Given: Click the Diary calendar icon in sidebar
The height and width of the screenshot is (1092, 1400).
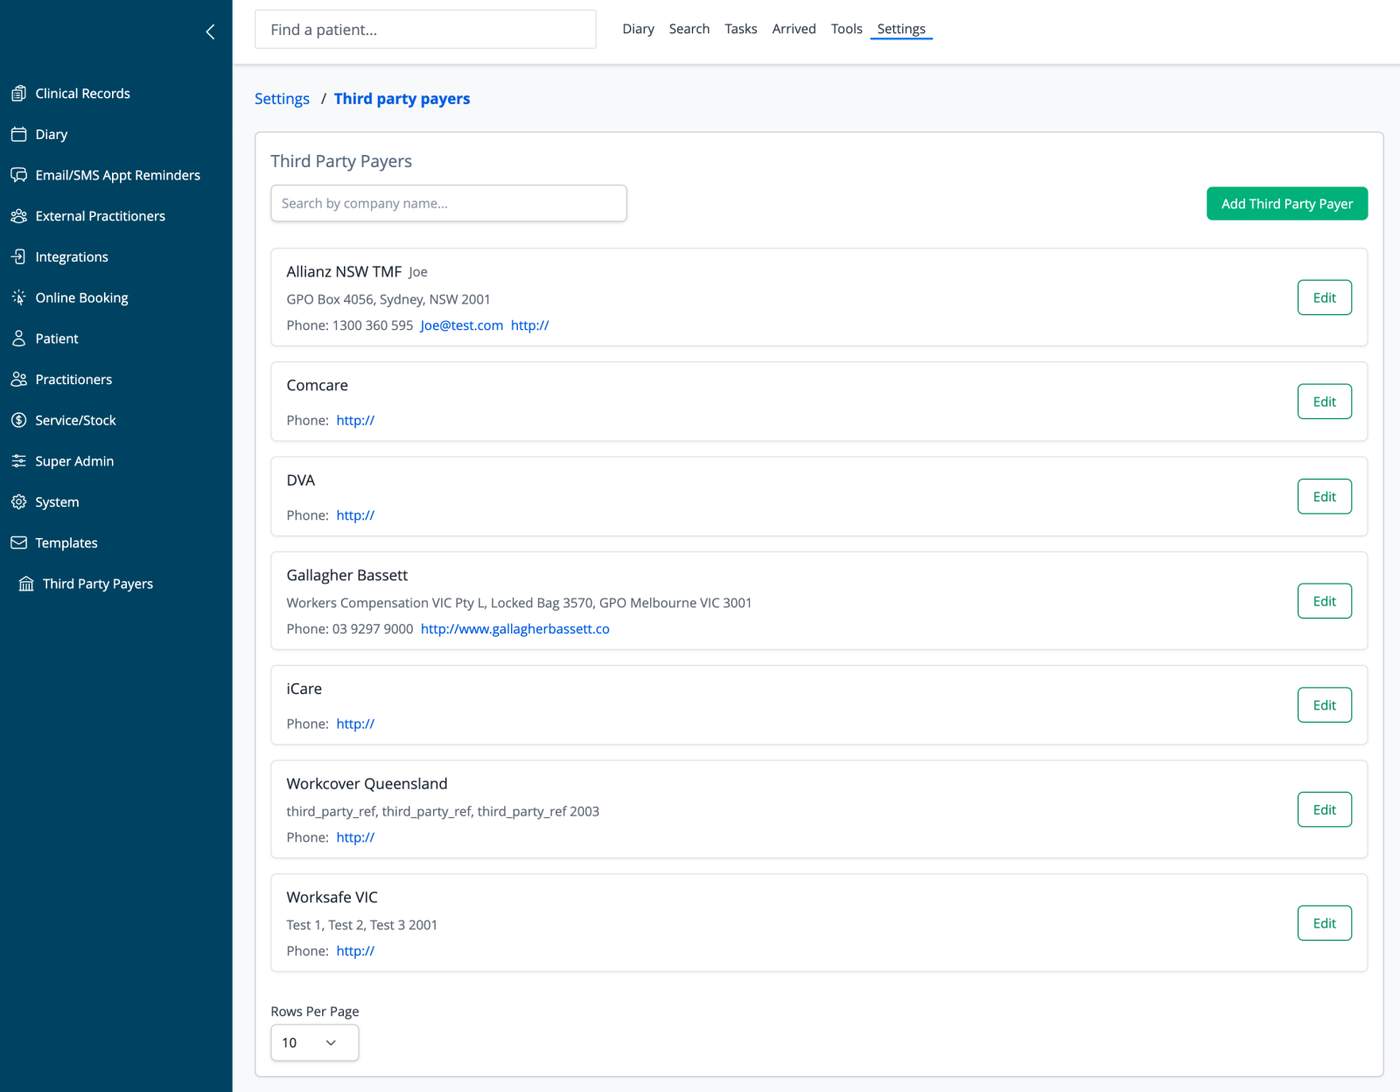Looking at the screenshot, I should click(19, 134).
